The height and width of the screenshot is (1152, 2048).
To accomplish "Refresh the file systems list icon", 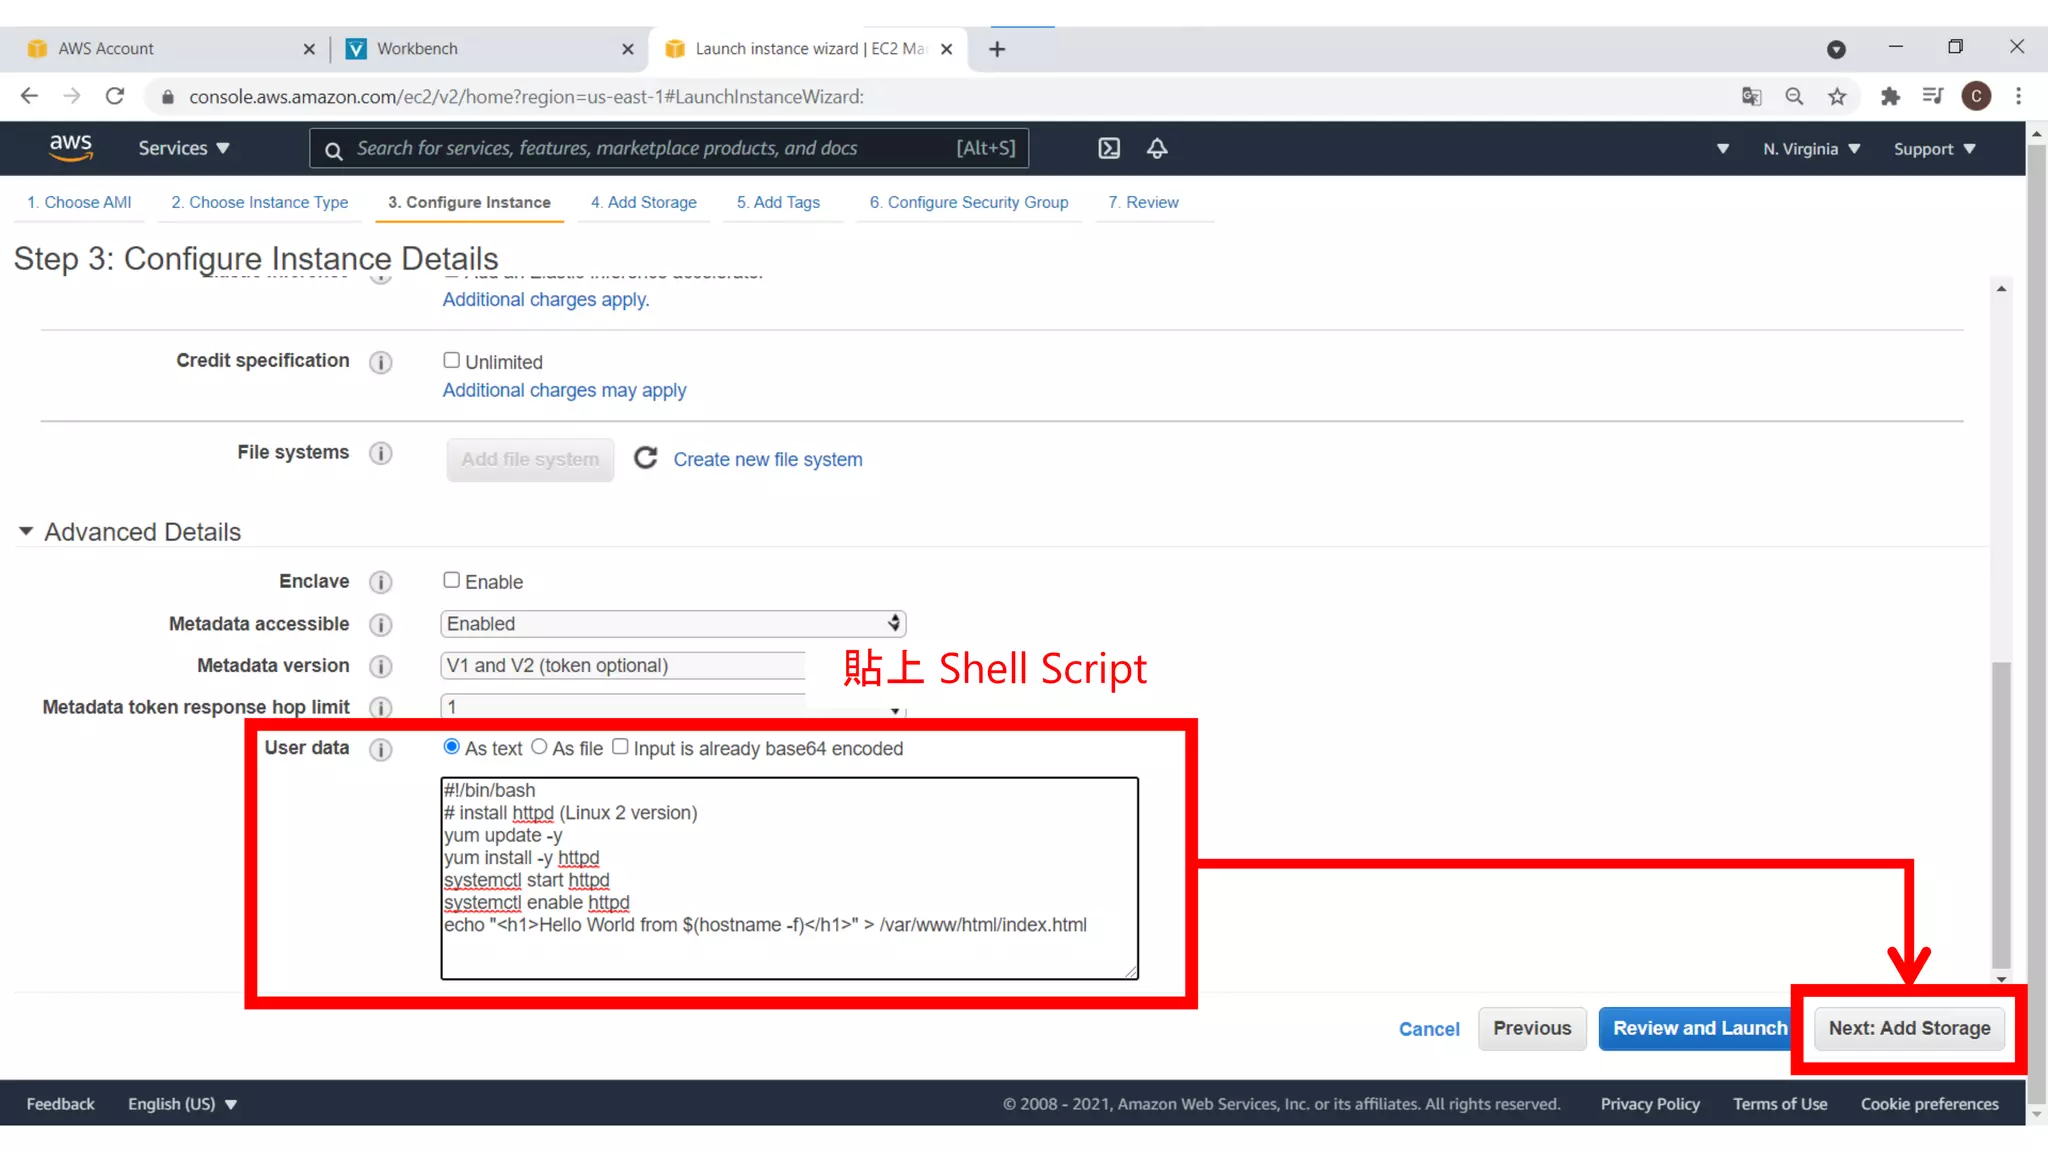I will [646, 458].
